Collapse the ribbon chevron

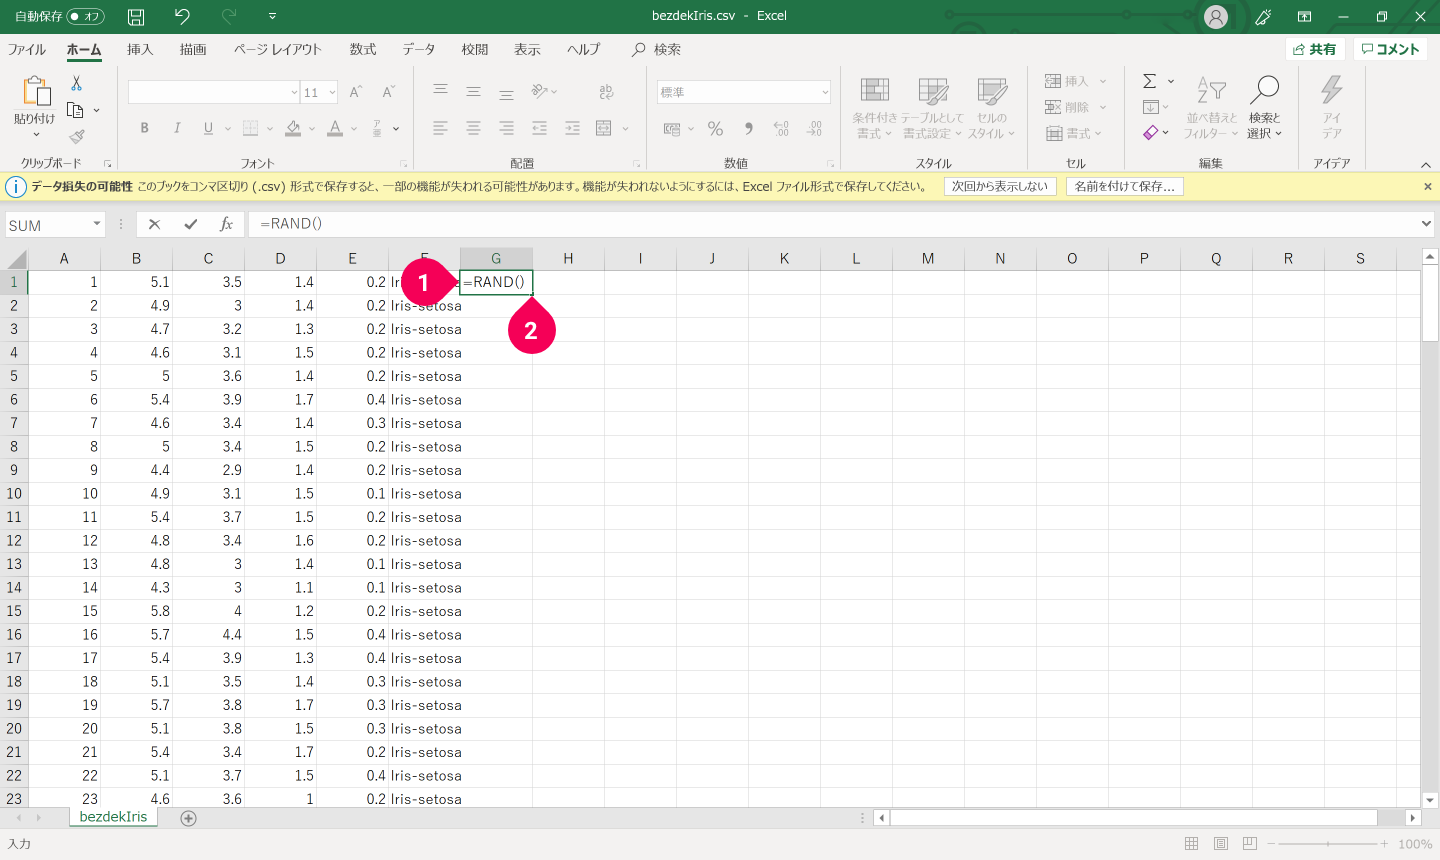point(1426,164)
